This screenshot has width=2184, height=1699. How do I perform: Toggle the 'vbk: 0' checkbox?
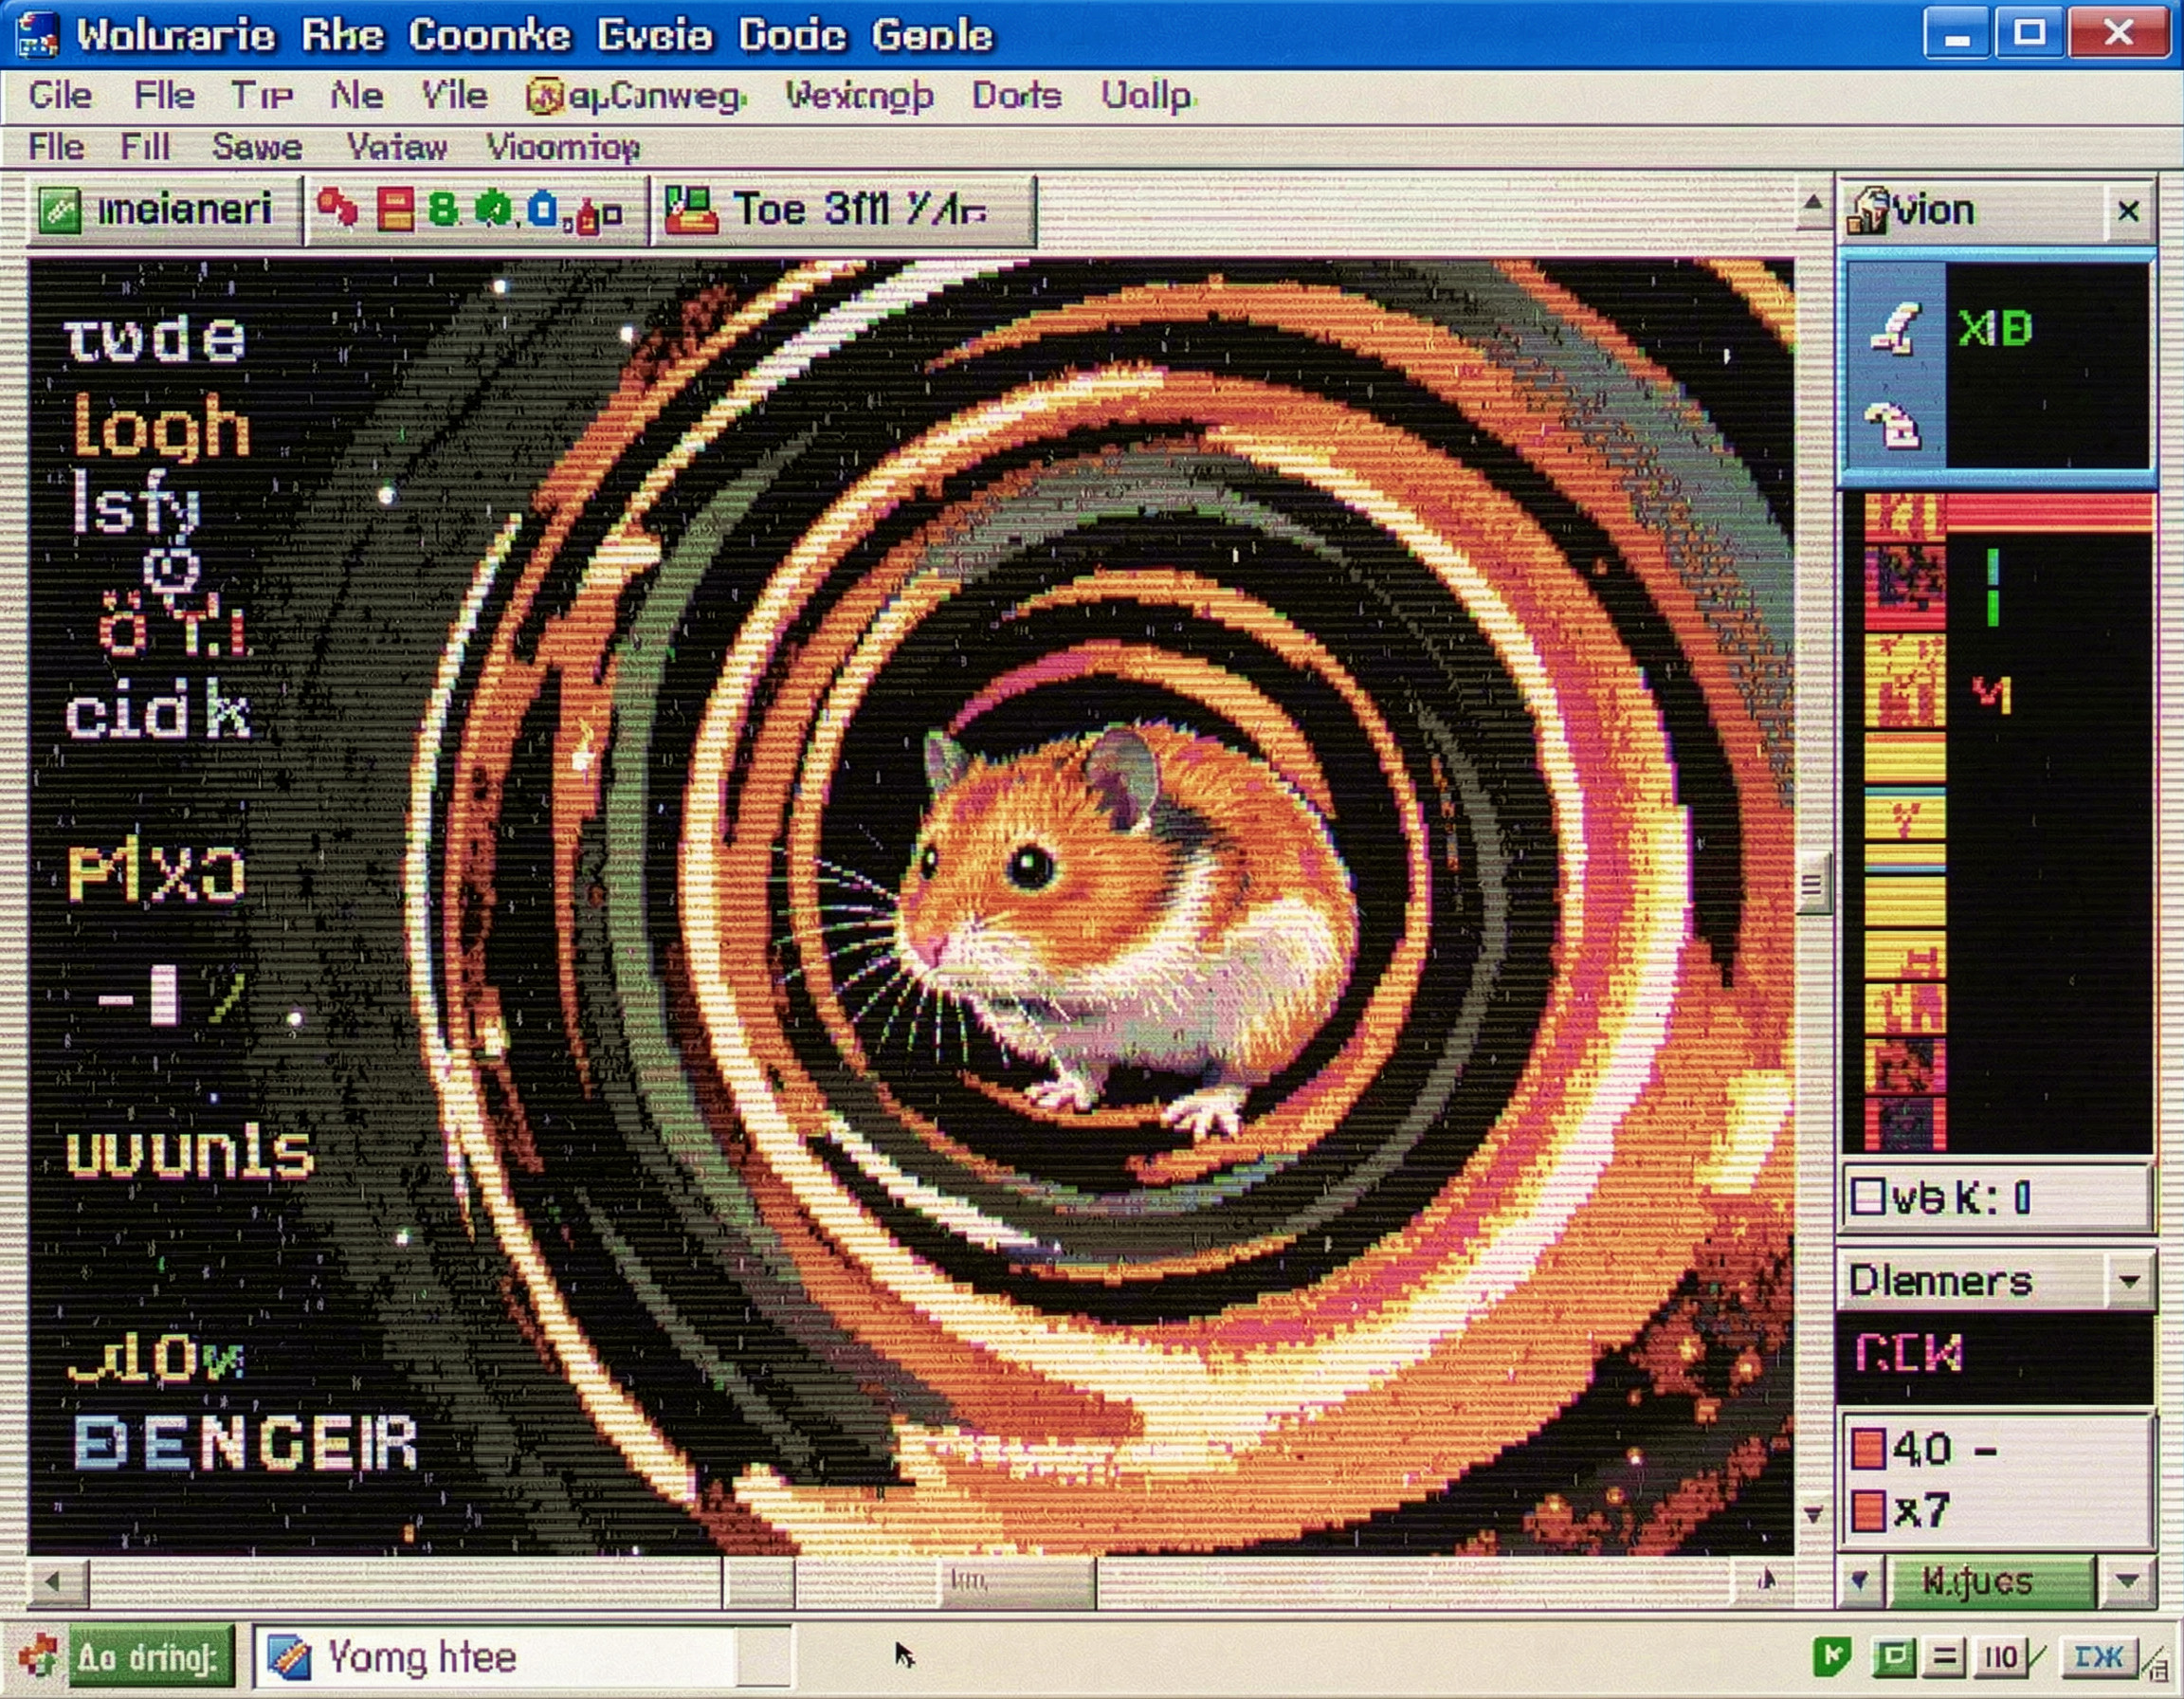point(1867,1196)
